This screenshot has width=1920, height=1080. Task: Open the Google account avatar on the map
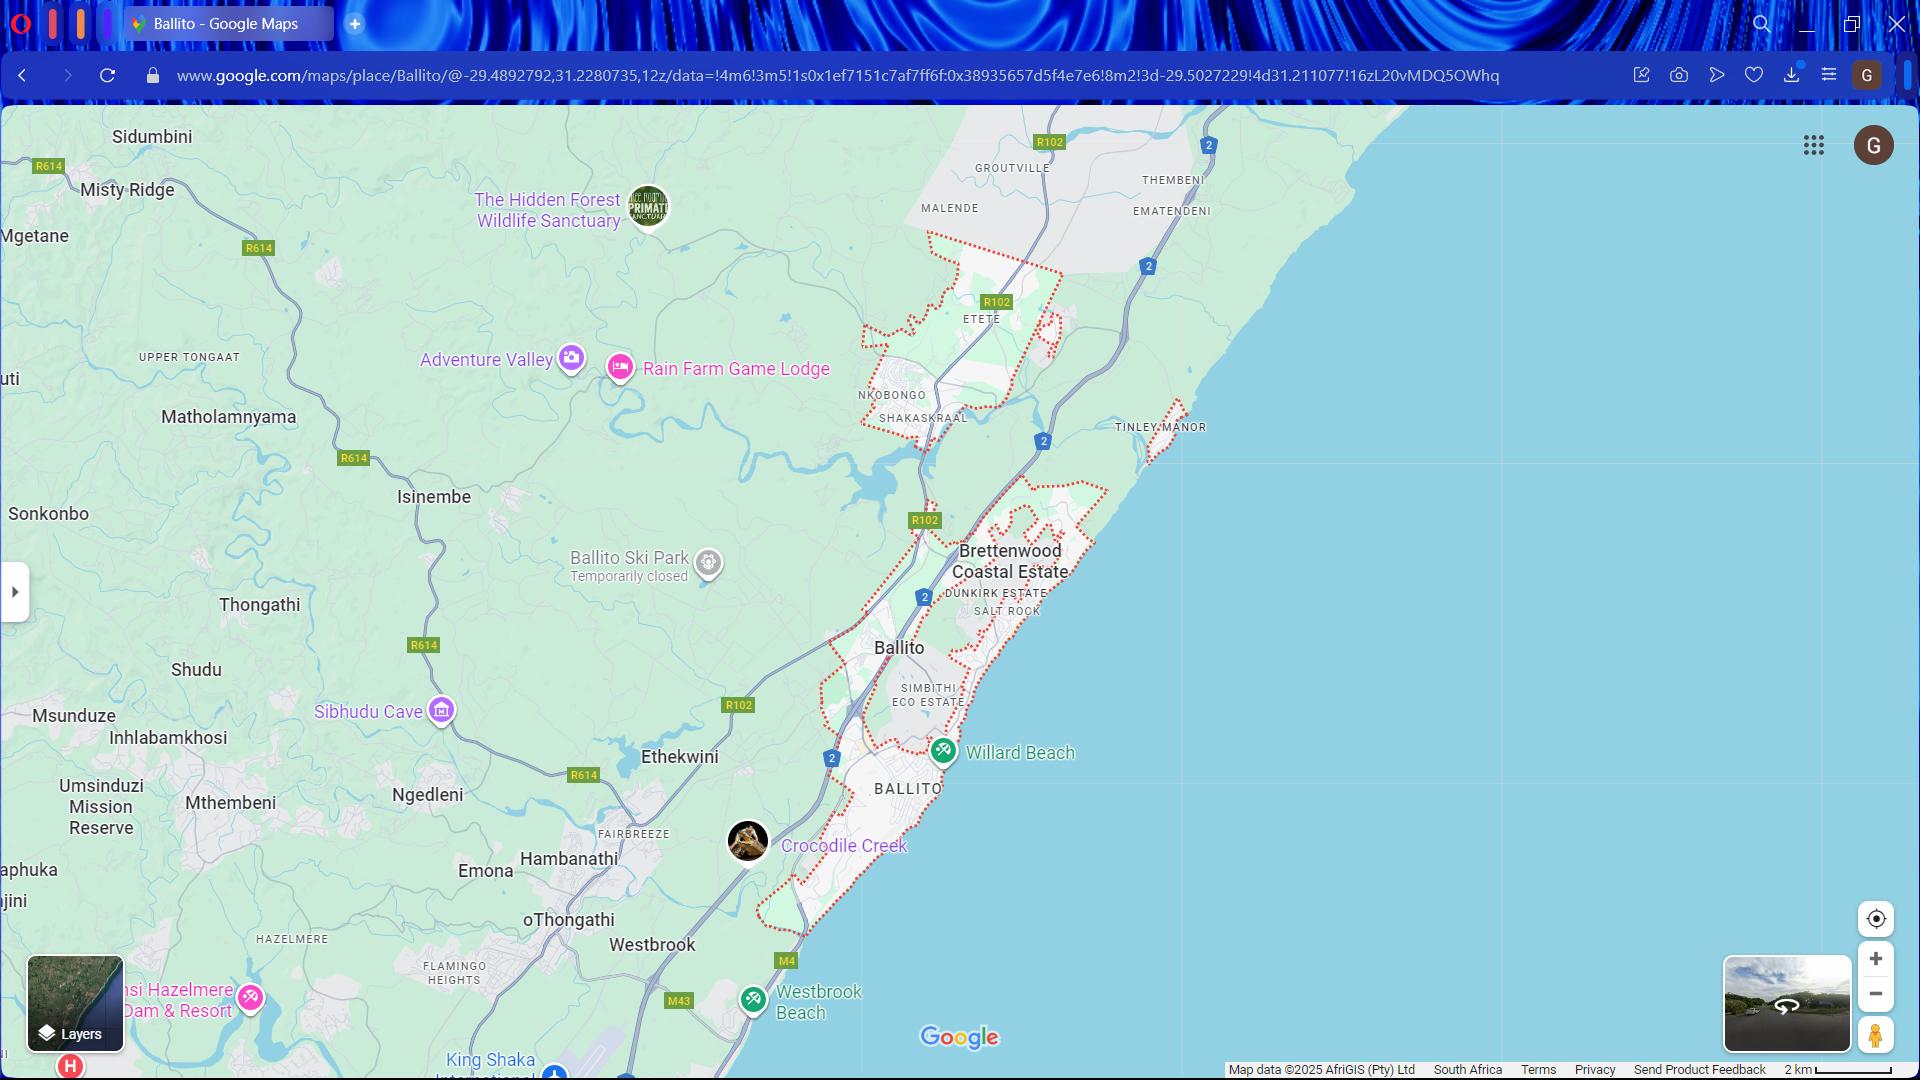(1874, 146)
